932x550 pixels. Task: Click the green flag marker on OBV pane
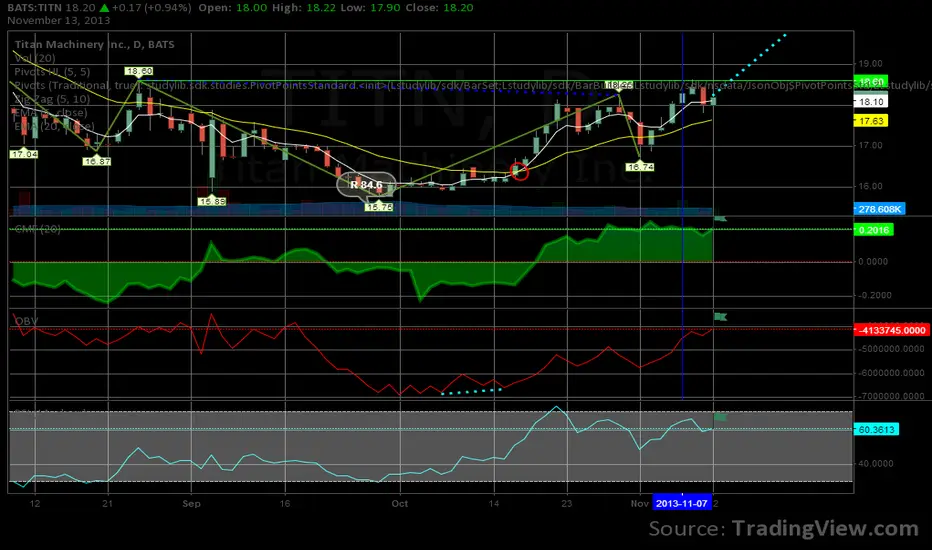720,317
